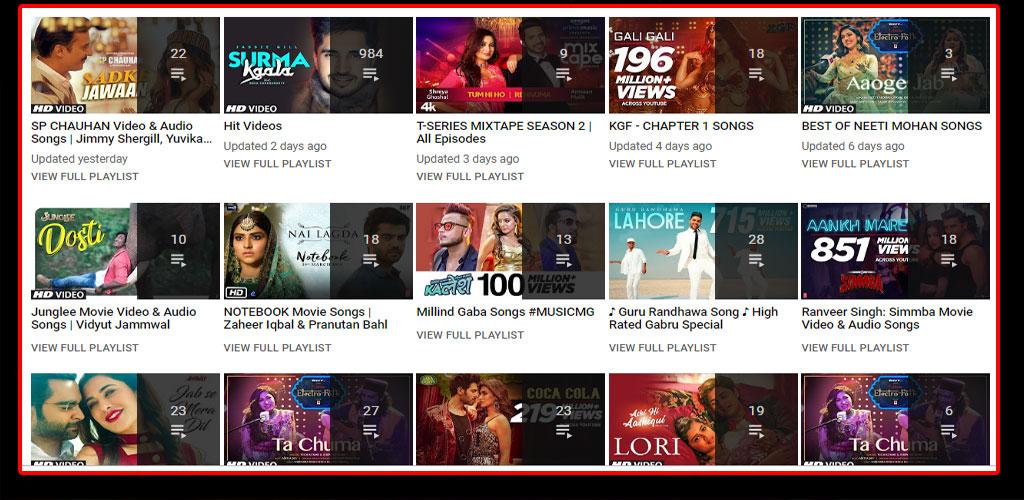Viewport: 1024px width, 500px height.
Task: Click playlist icon on Simmba thumbnail
Action: click(949, 260)
